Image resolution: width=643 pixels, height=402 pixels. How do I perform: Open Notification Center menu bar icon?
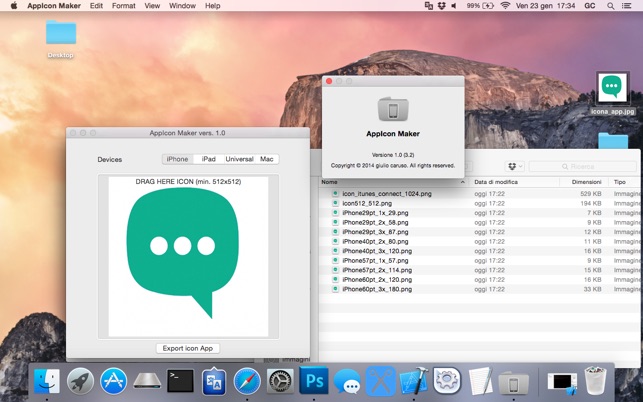pos(627,6)
